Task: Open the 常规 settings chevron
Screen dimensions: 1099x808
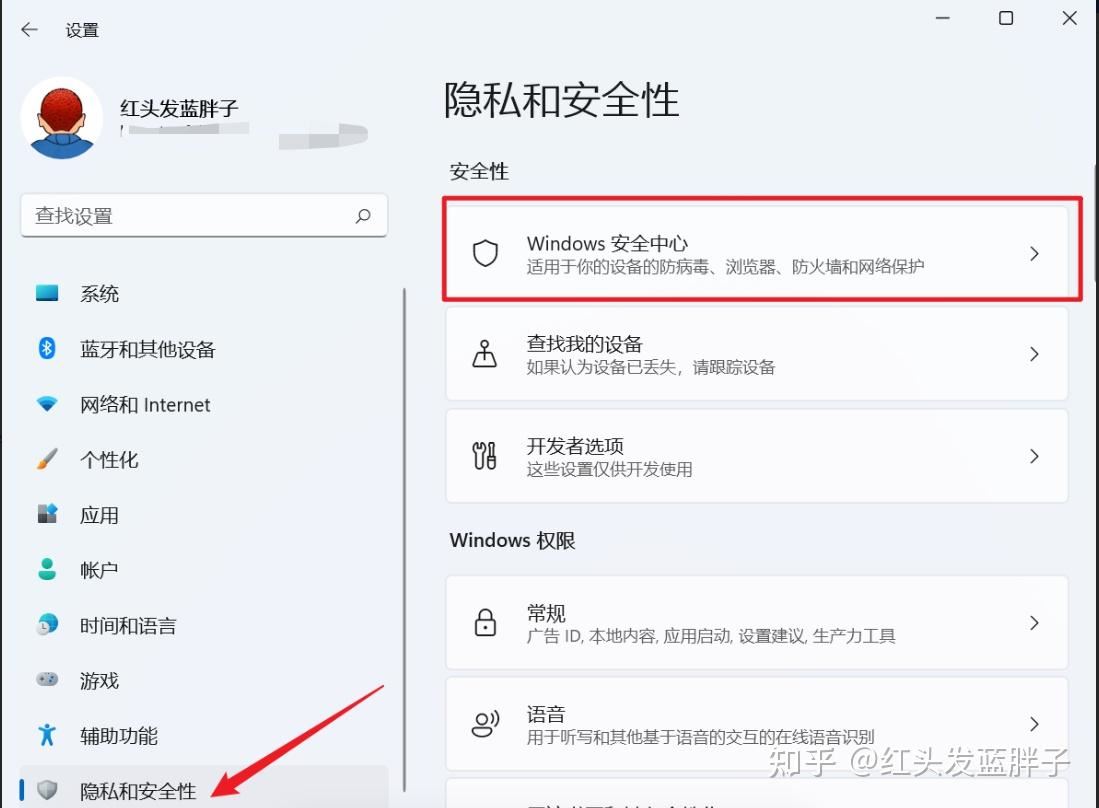Action: pos(1034,623)
